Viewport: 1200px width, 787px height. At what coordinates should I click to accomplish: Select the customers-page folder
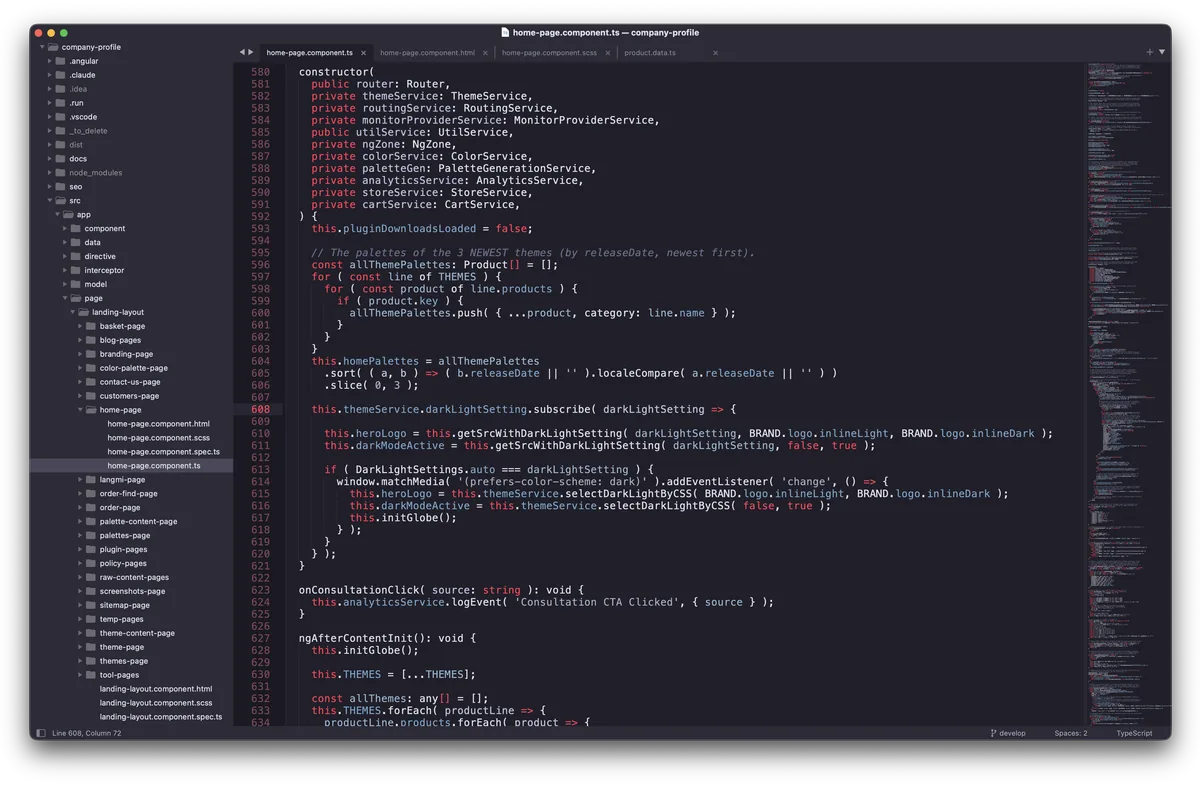tap(129, 396)
